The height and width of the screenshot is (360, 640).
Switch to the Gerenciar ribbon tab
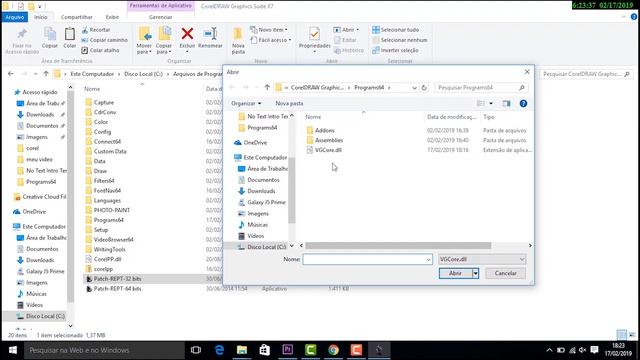pos(160,17)
